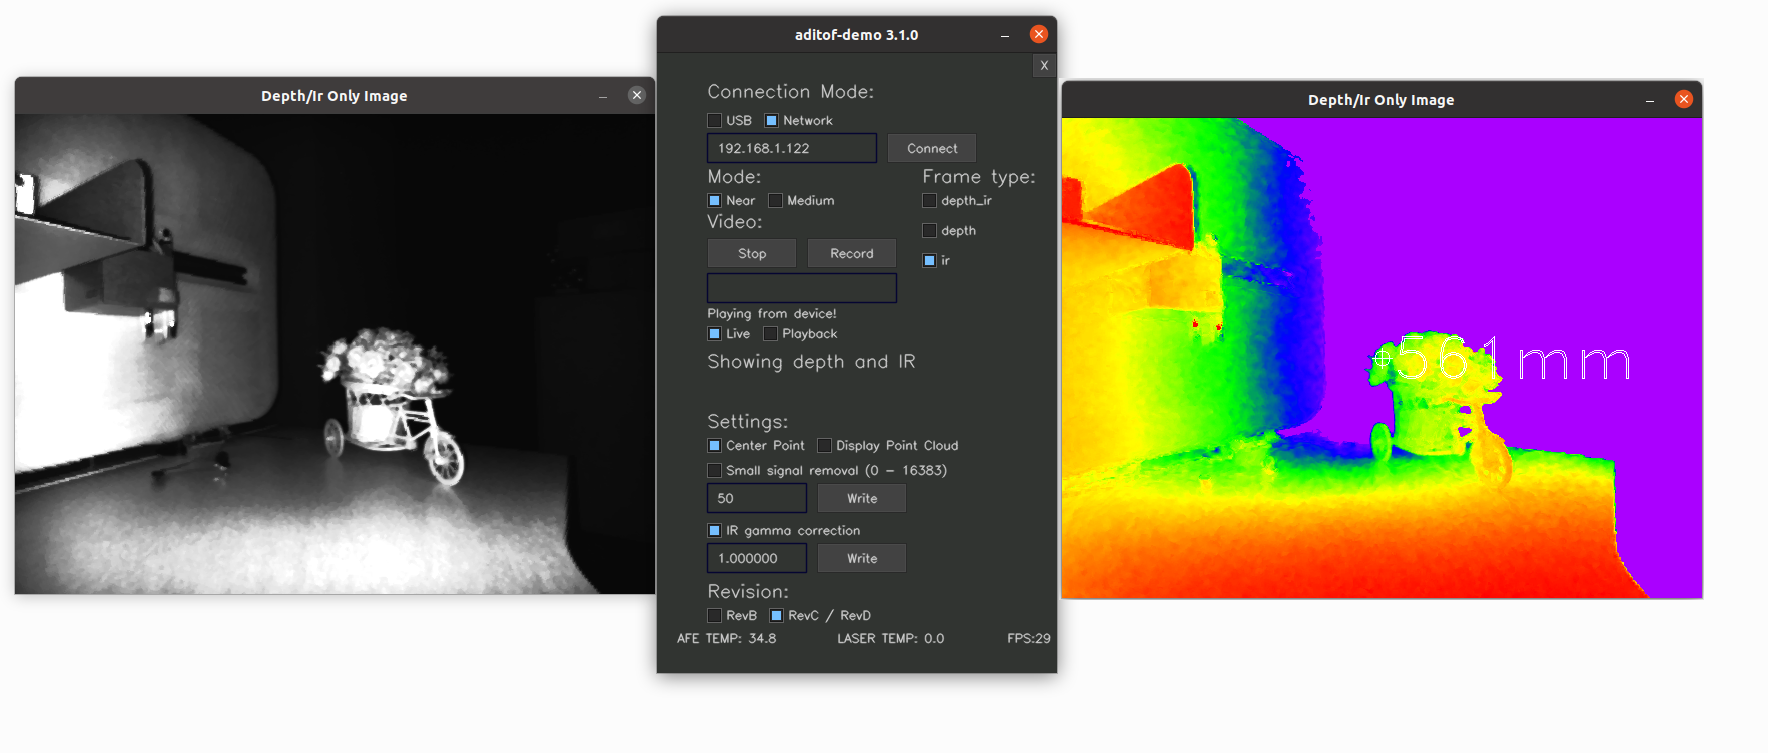
Task: Click the small X button below title bar
Action: point(1044,66)
